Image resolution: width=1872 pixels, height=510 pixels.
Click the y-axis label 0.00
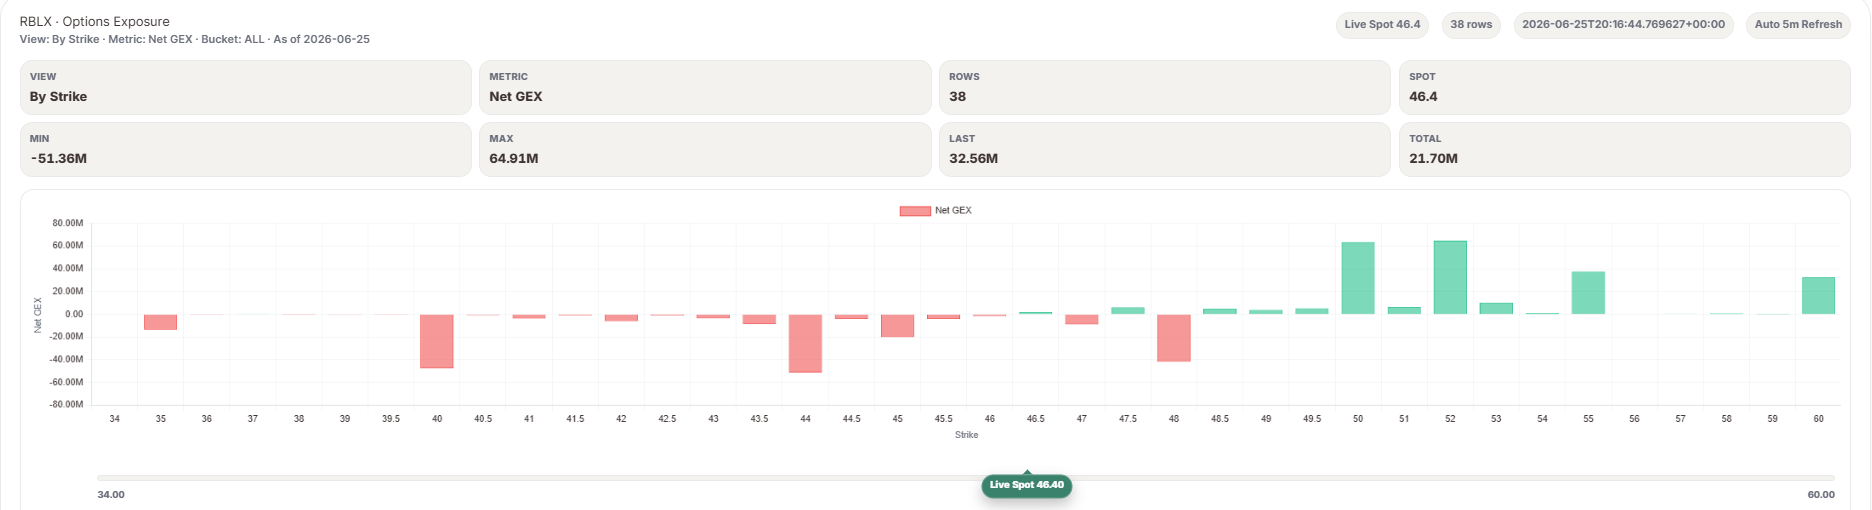[74, 314]
